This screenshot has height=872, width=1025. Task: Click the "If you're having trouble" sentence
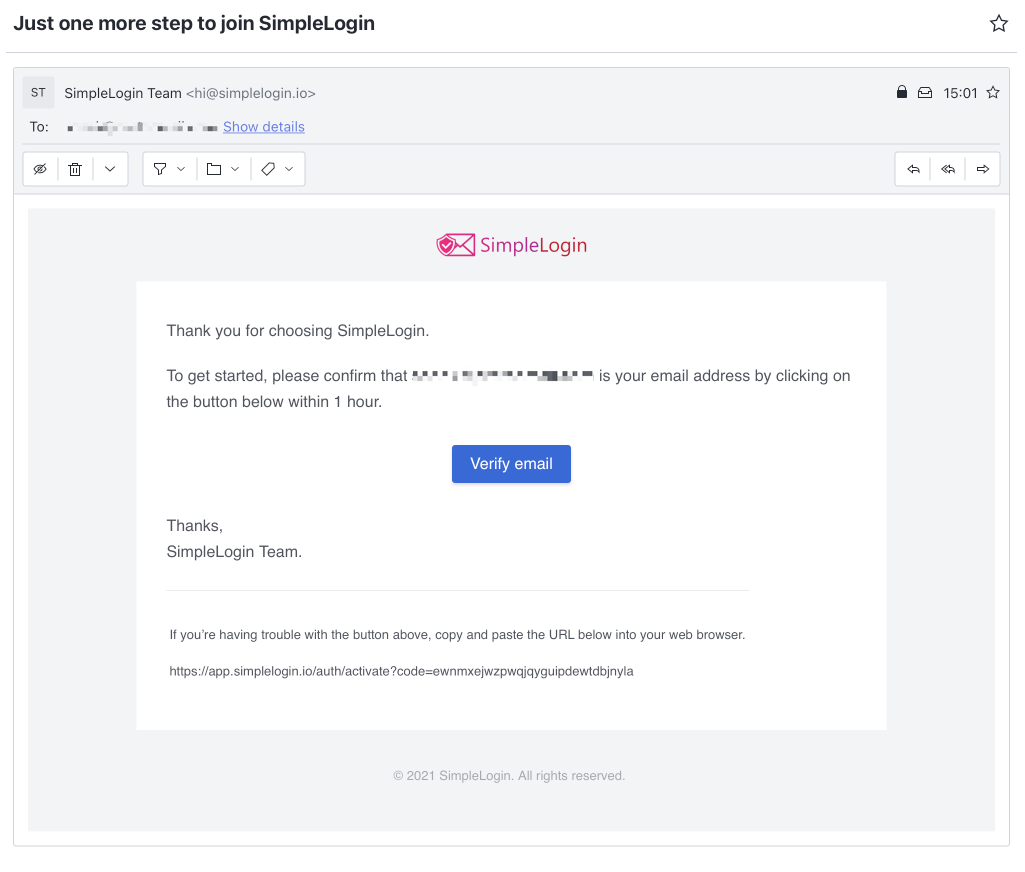(x=458, y=635)
